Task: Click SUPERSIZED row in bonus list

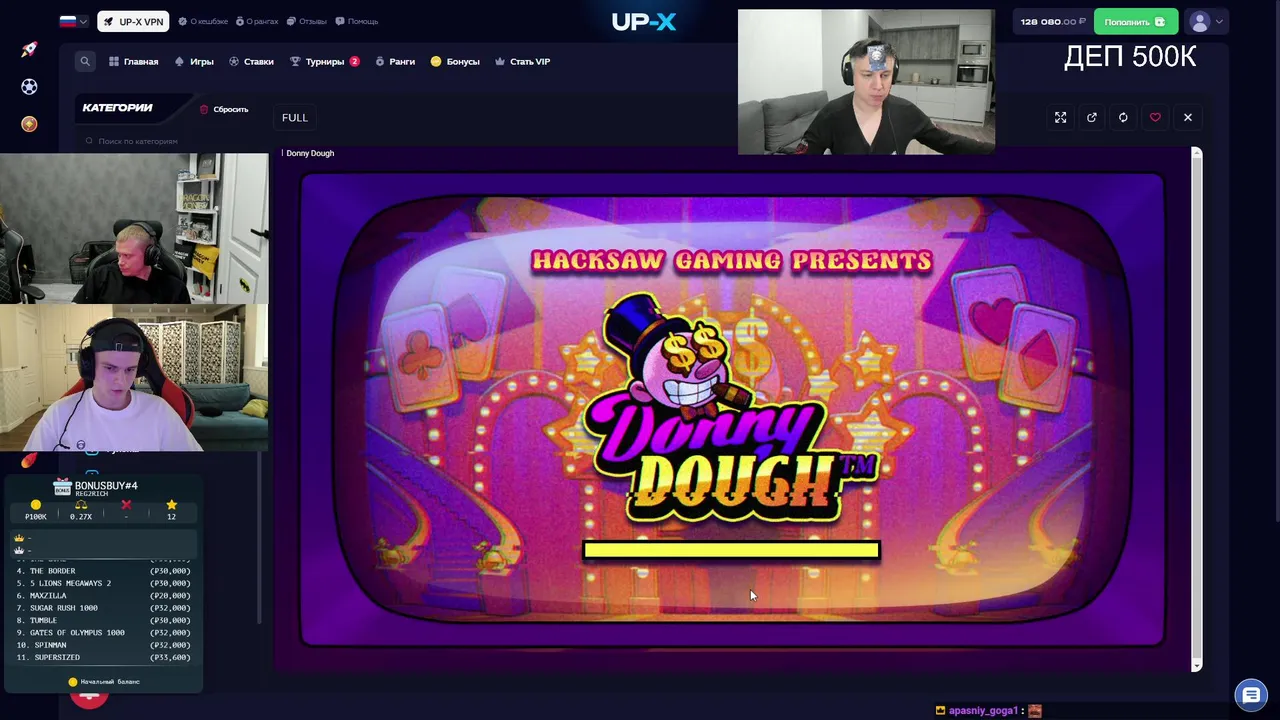Action: coord(104,657)
